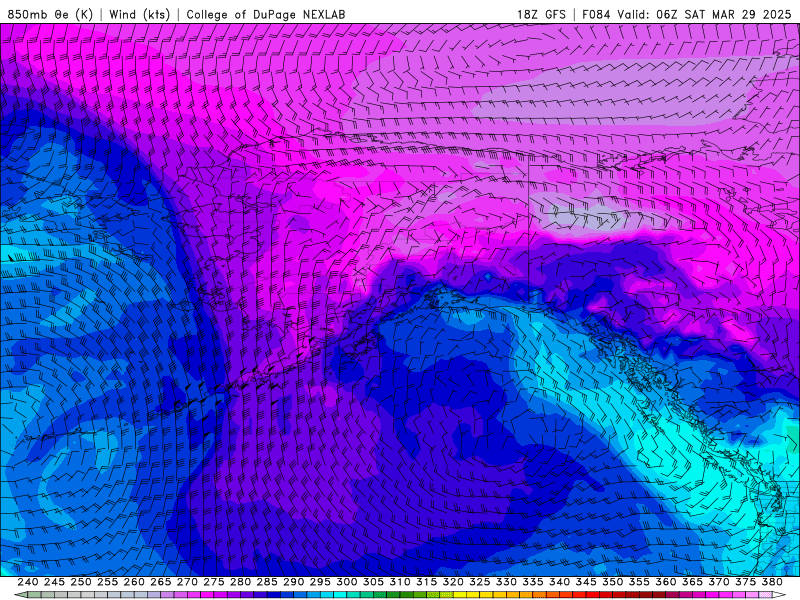Click the 300 value on the color scale
800x600 pixels.
pos(346,582)
